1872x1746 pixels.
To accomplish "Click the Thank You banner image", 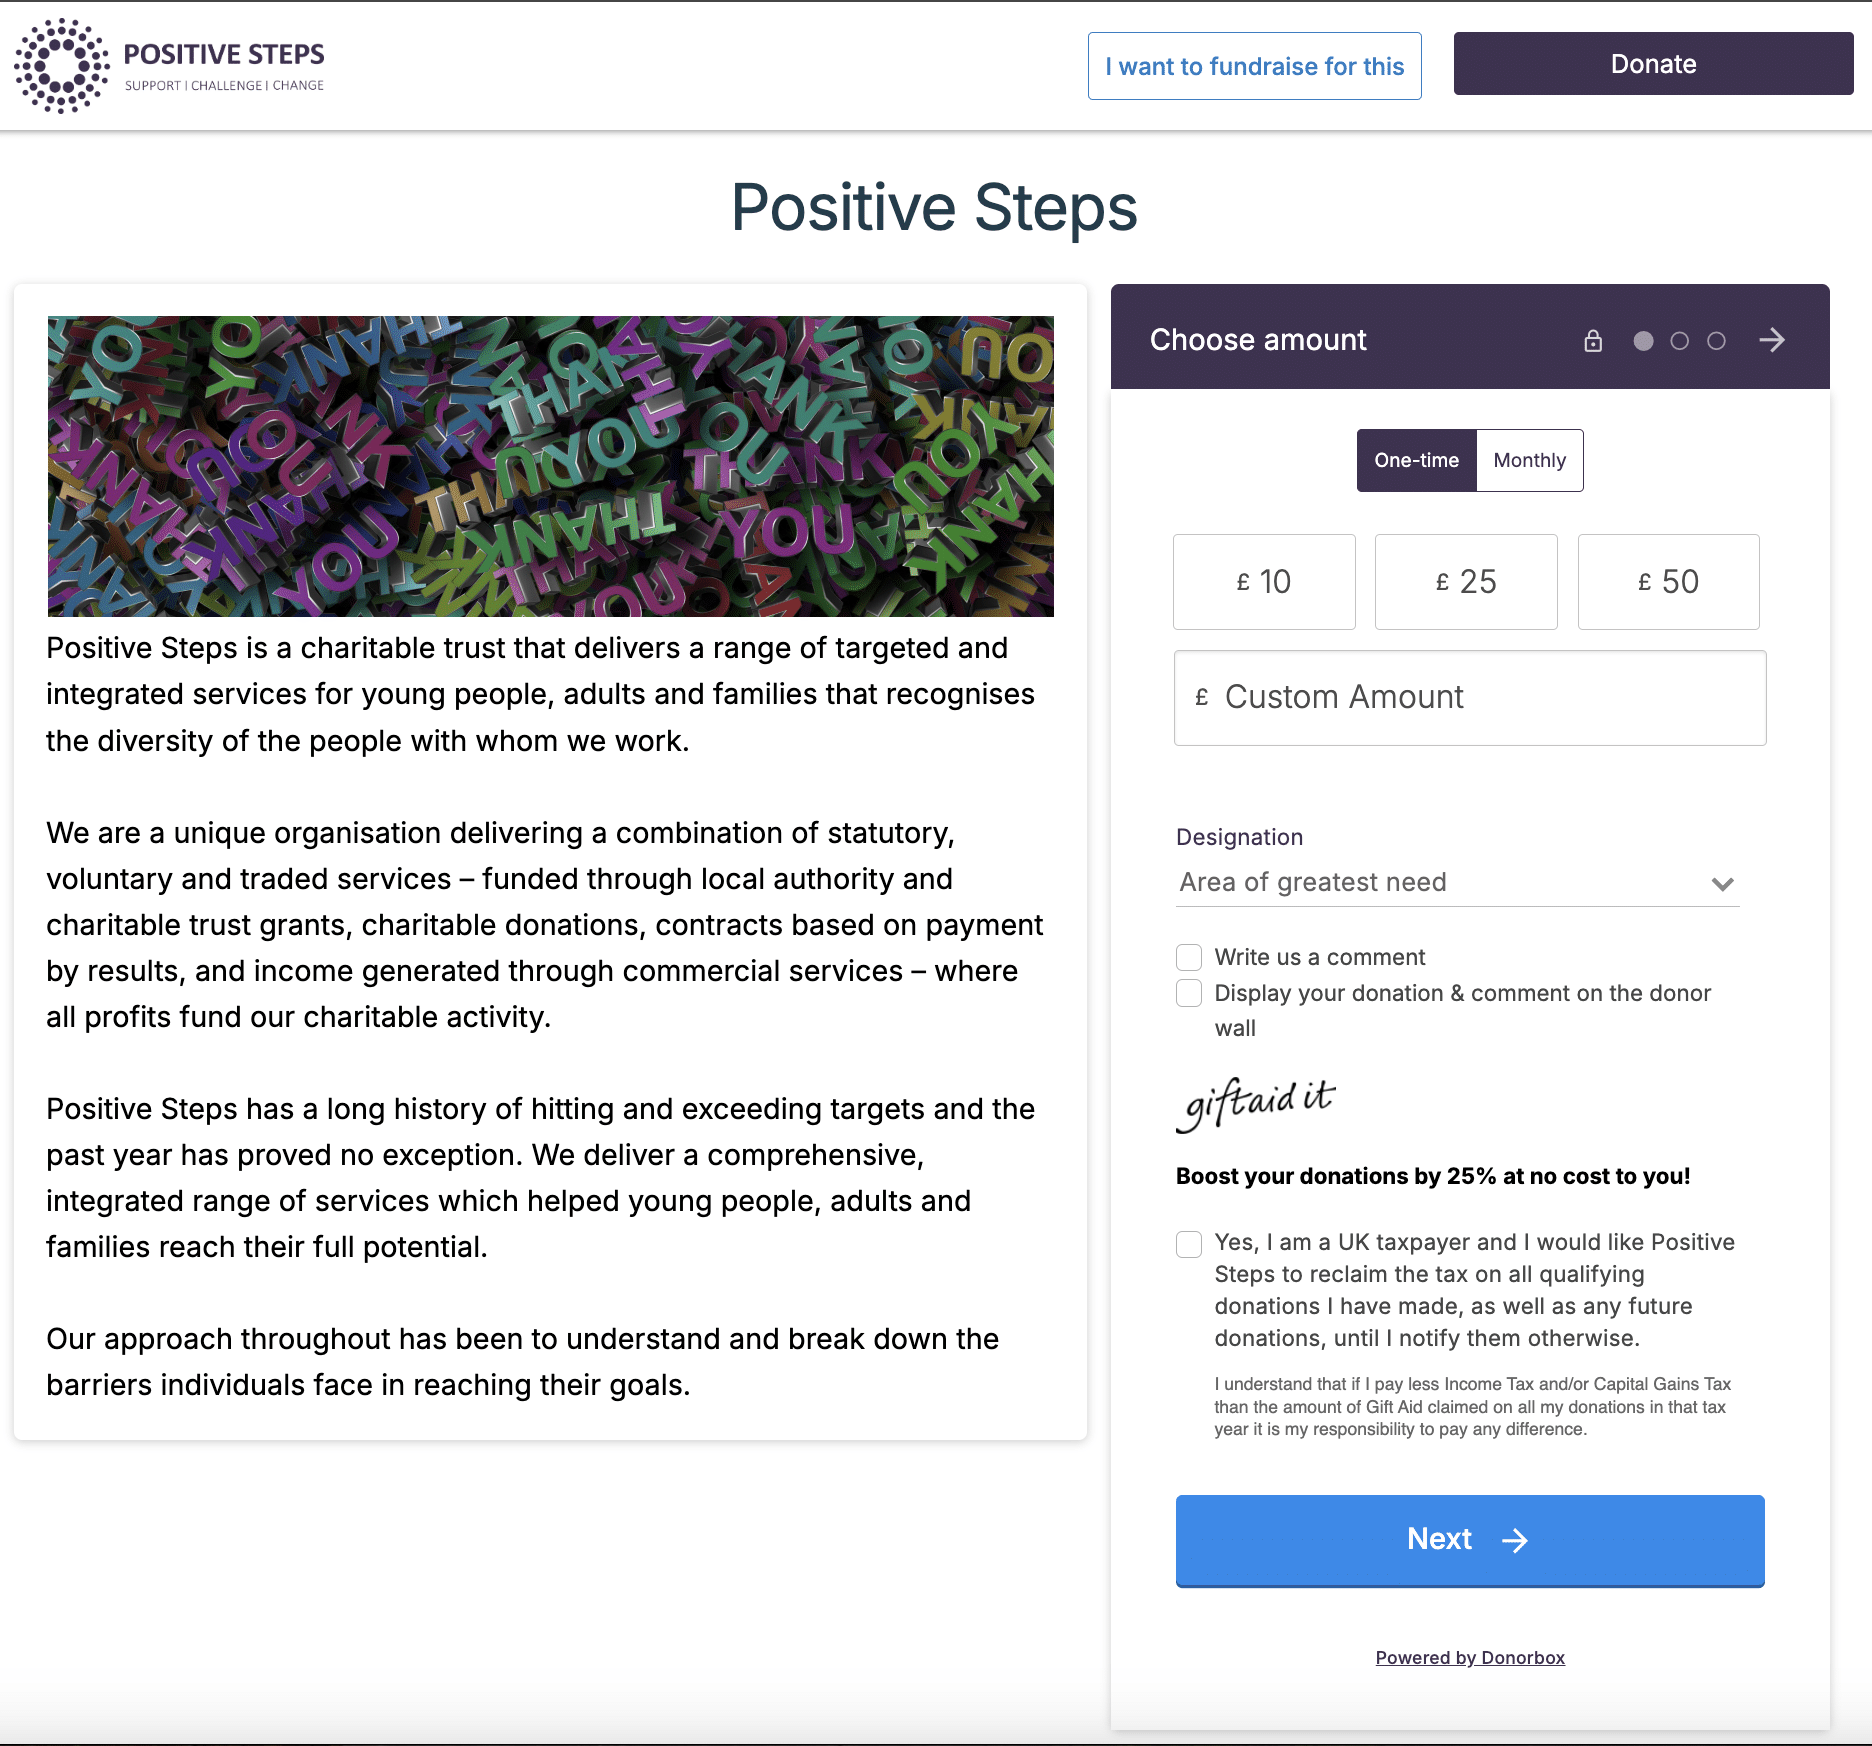I will click(550, 466).
